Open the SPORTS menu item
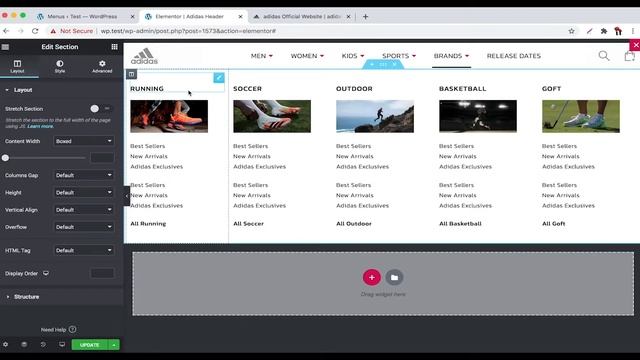This screenshot has width=640, height=360. [x=399, y=56]
